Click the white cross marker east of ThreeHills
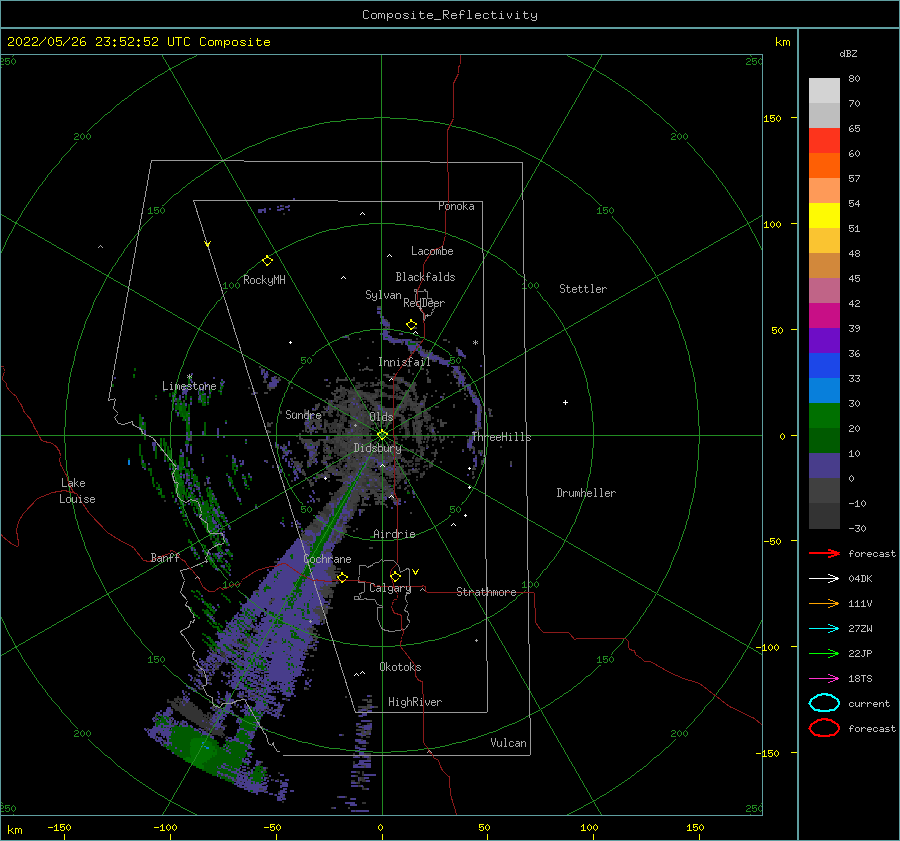 [x=565, y=402]
